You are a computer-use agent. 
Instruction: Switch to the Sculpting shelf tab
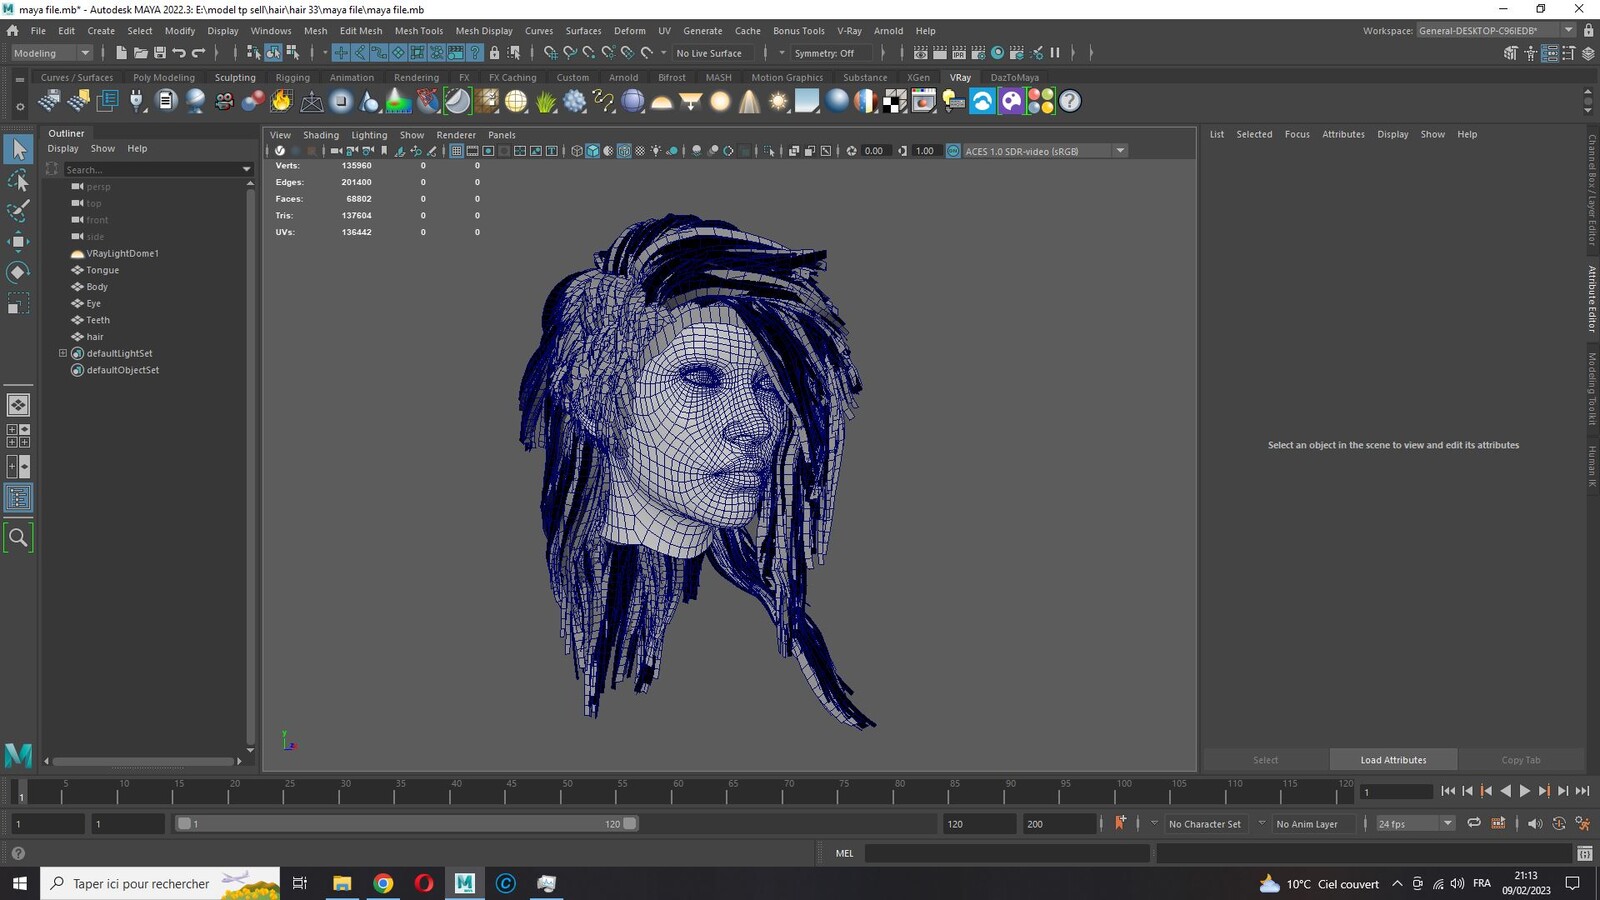(235, 77)
